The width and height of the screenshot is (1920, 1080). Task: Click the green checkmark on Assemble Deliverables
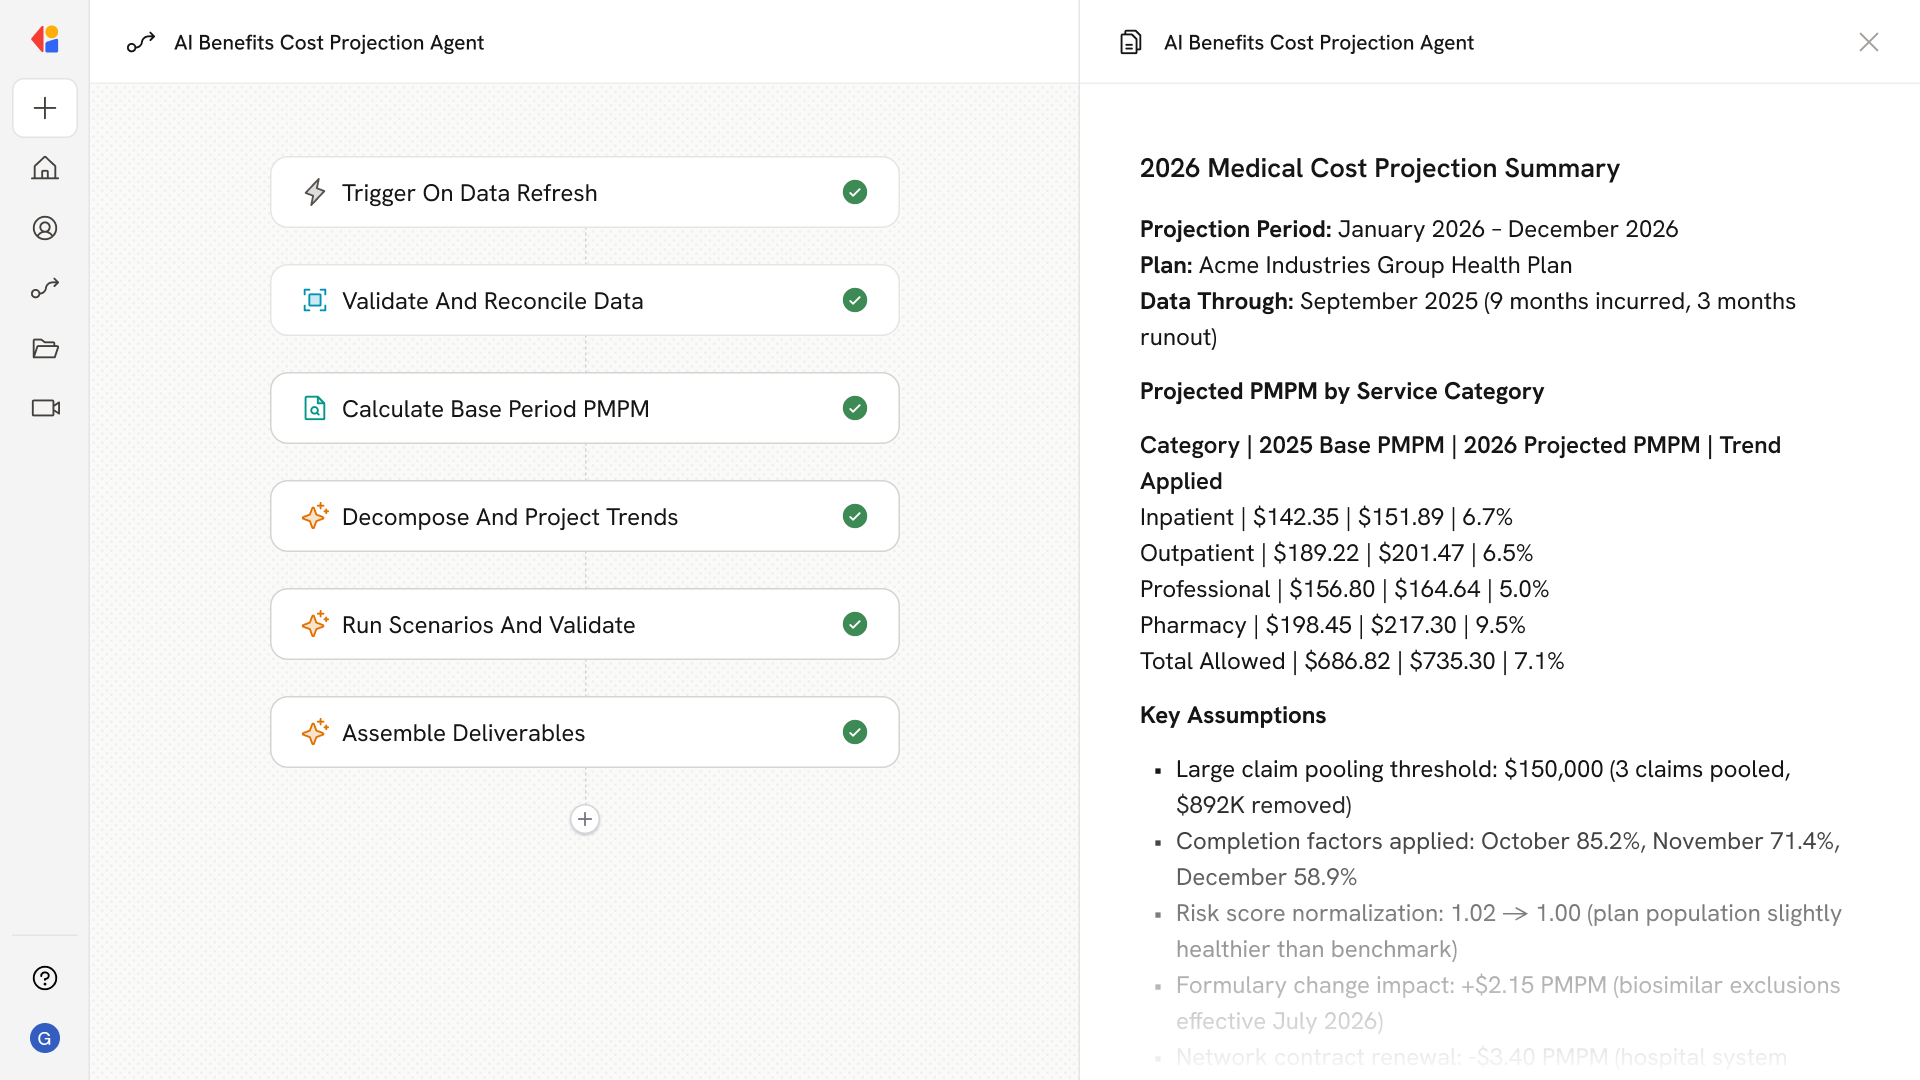[x=854, y=732]
